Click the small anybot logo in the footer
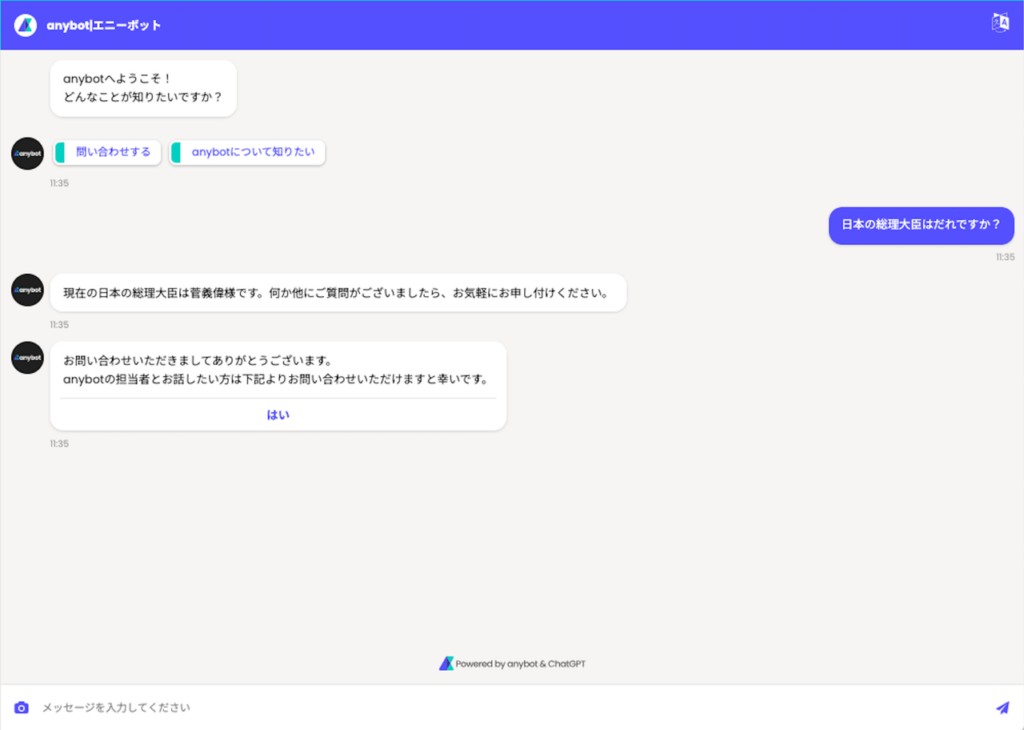Image resolution: width=1024 pixels, height=730 pixels. [446, 663]
